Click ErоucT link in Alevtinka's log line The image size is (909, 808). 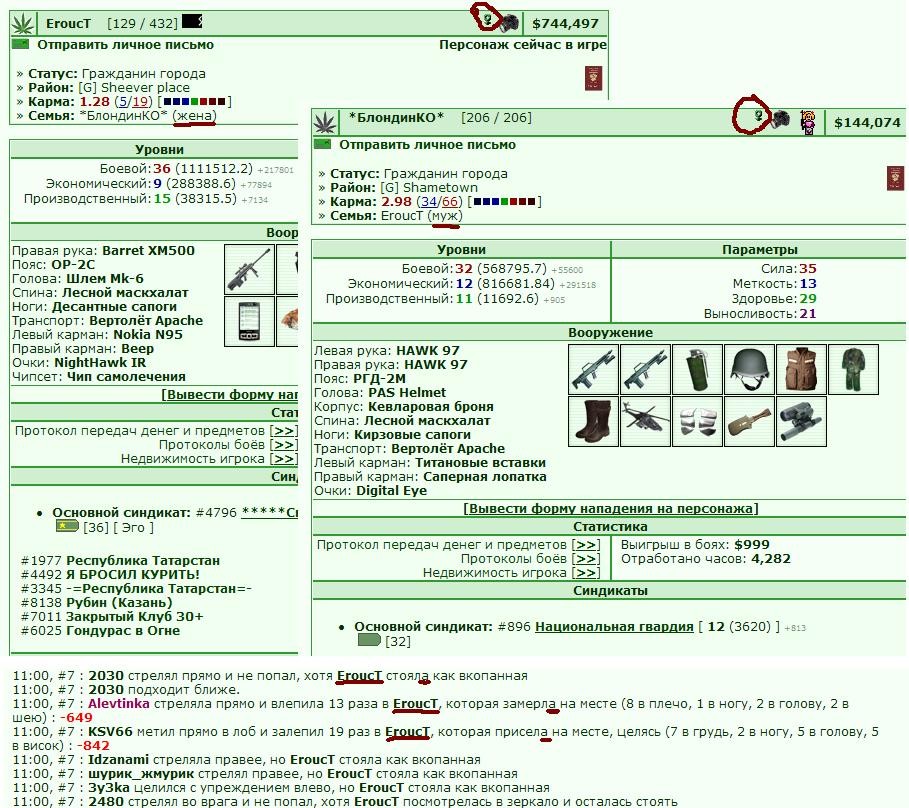(415, 704)
